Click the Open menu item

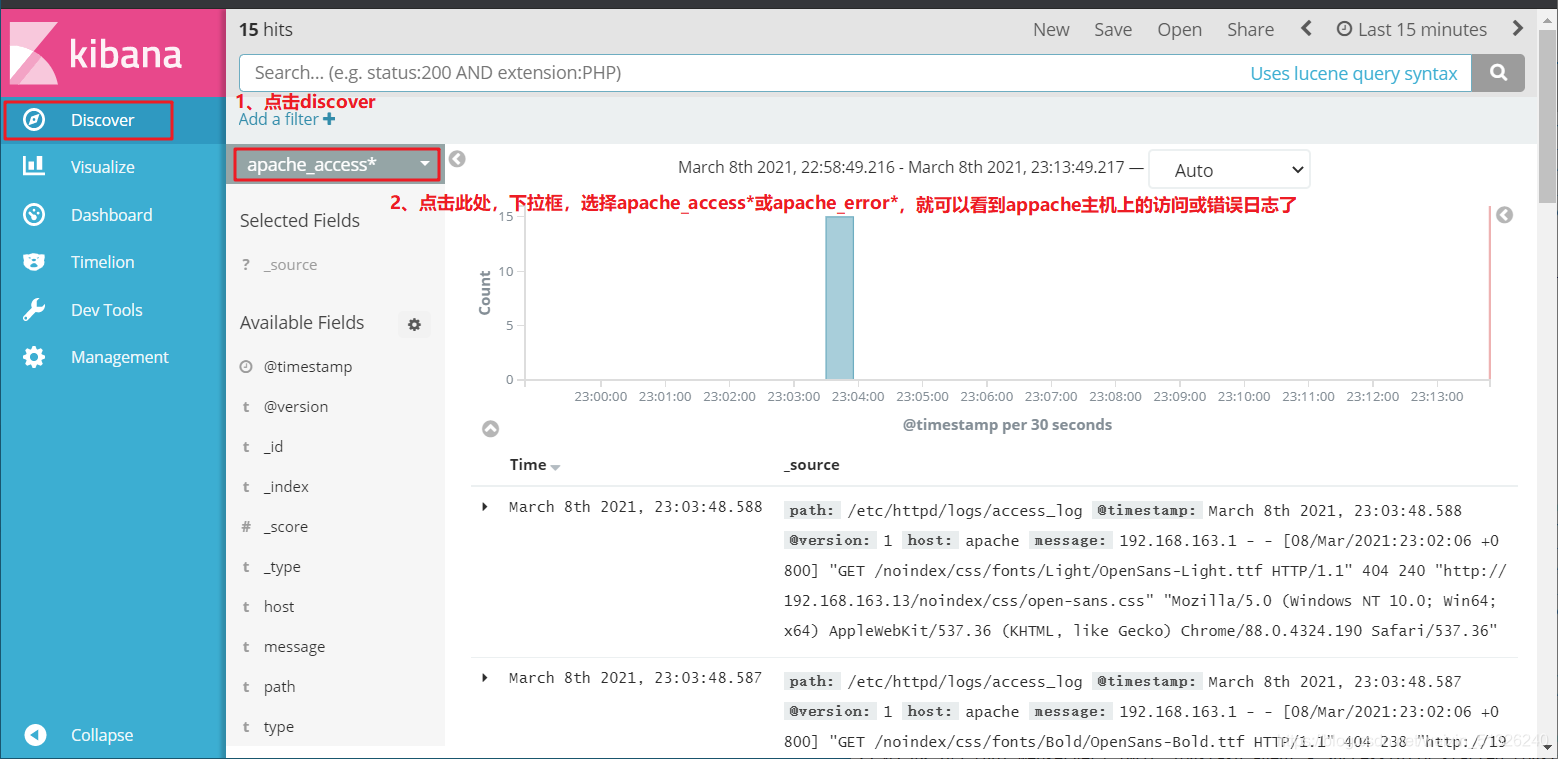pos(1180,29)
